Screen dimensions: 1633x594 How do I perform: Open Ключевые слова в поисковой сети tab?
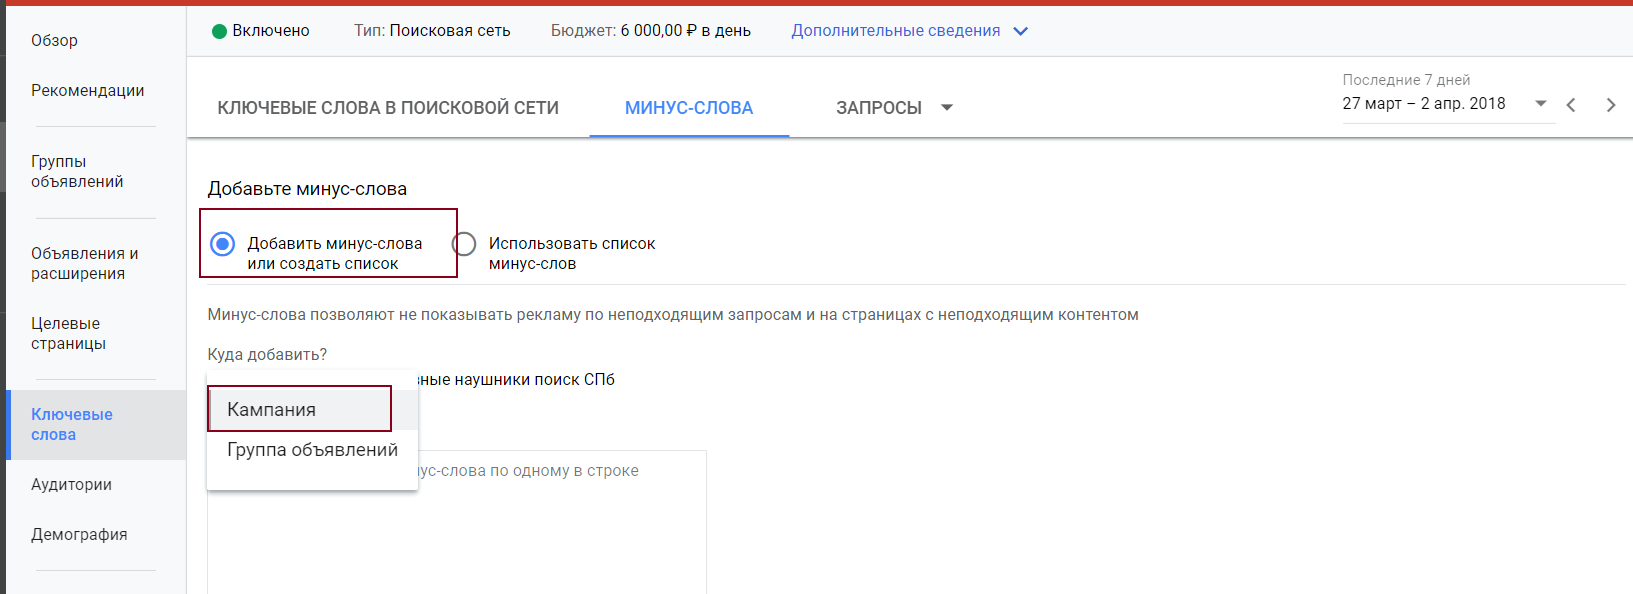tap(388, 108)
